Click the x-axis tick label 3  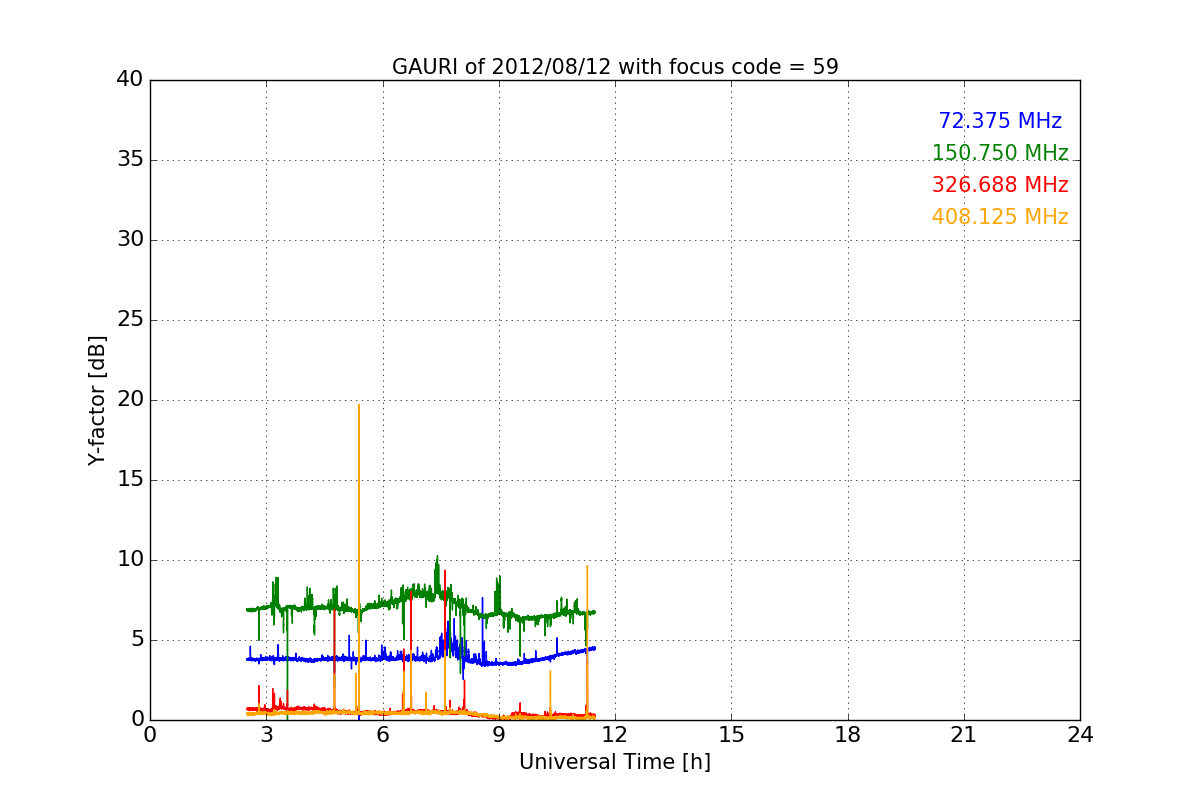pyautogui.click(x=266, y=735)
